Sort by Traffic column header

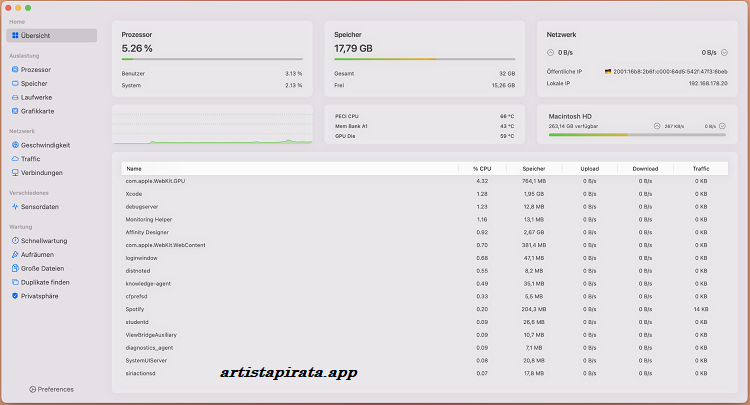coord(701,169)
